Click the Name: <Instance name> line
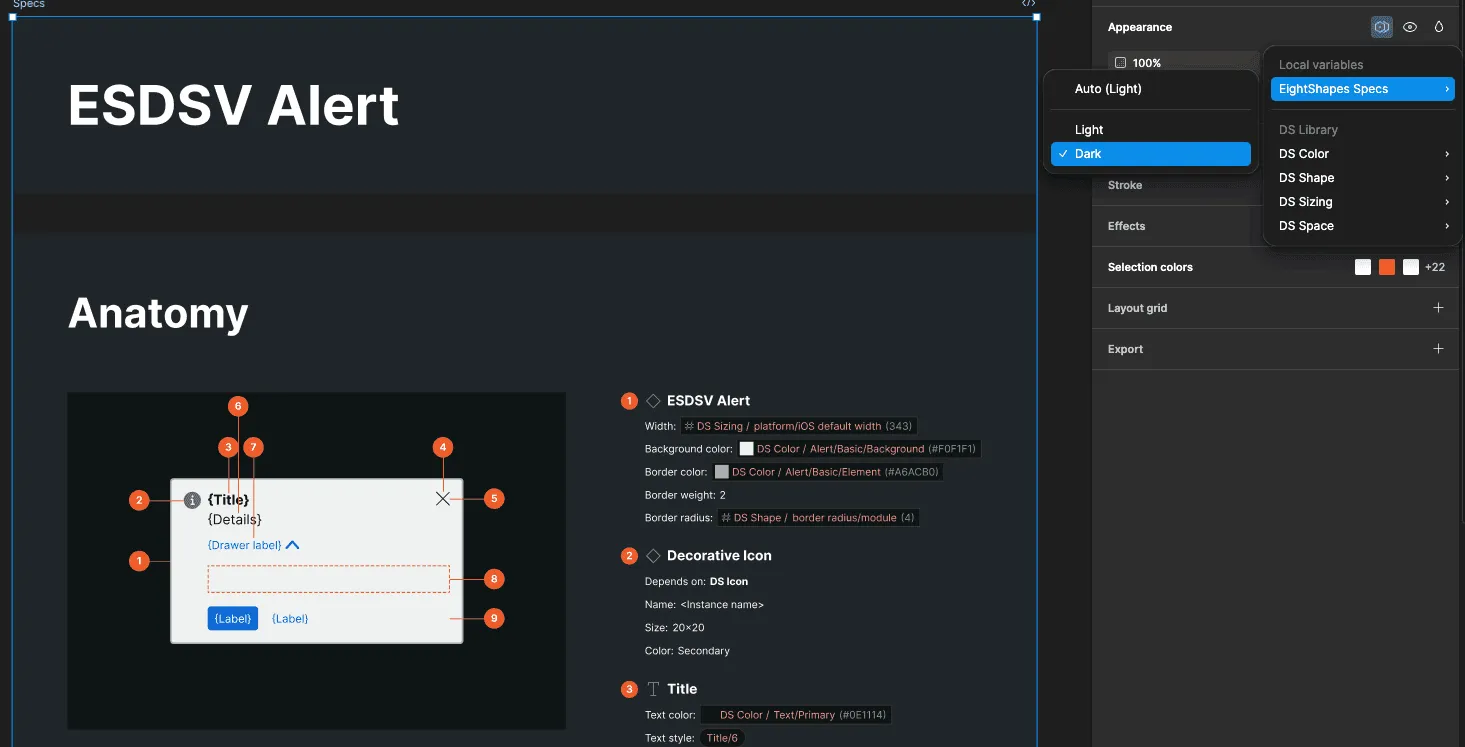1465x747 pixels. click(704, 605)
